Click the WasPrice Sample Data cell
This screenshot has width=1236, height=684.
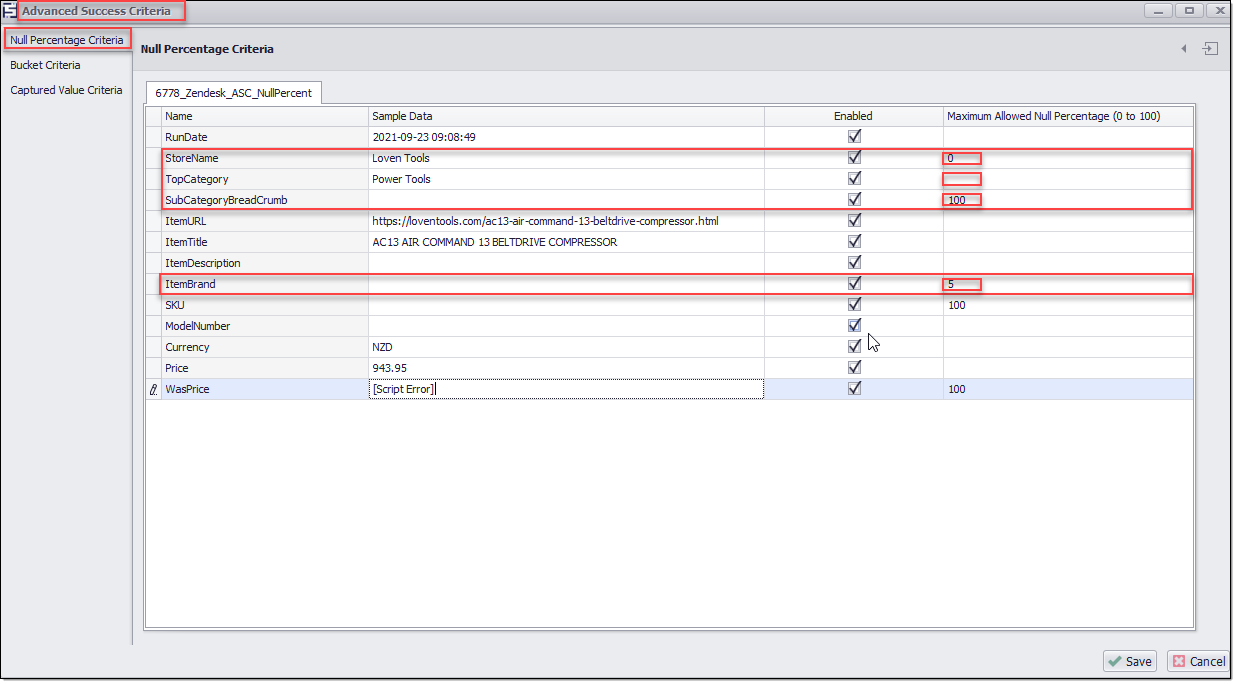pos(566,389)
